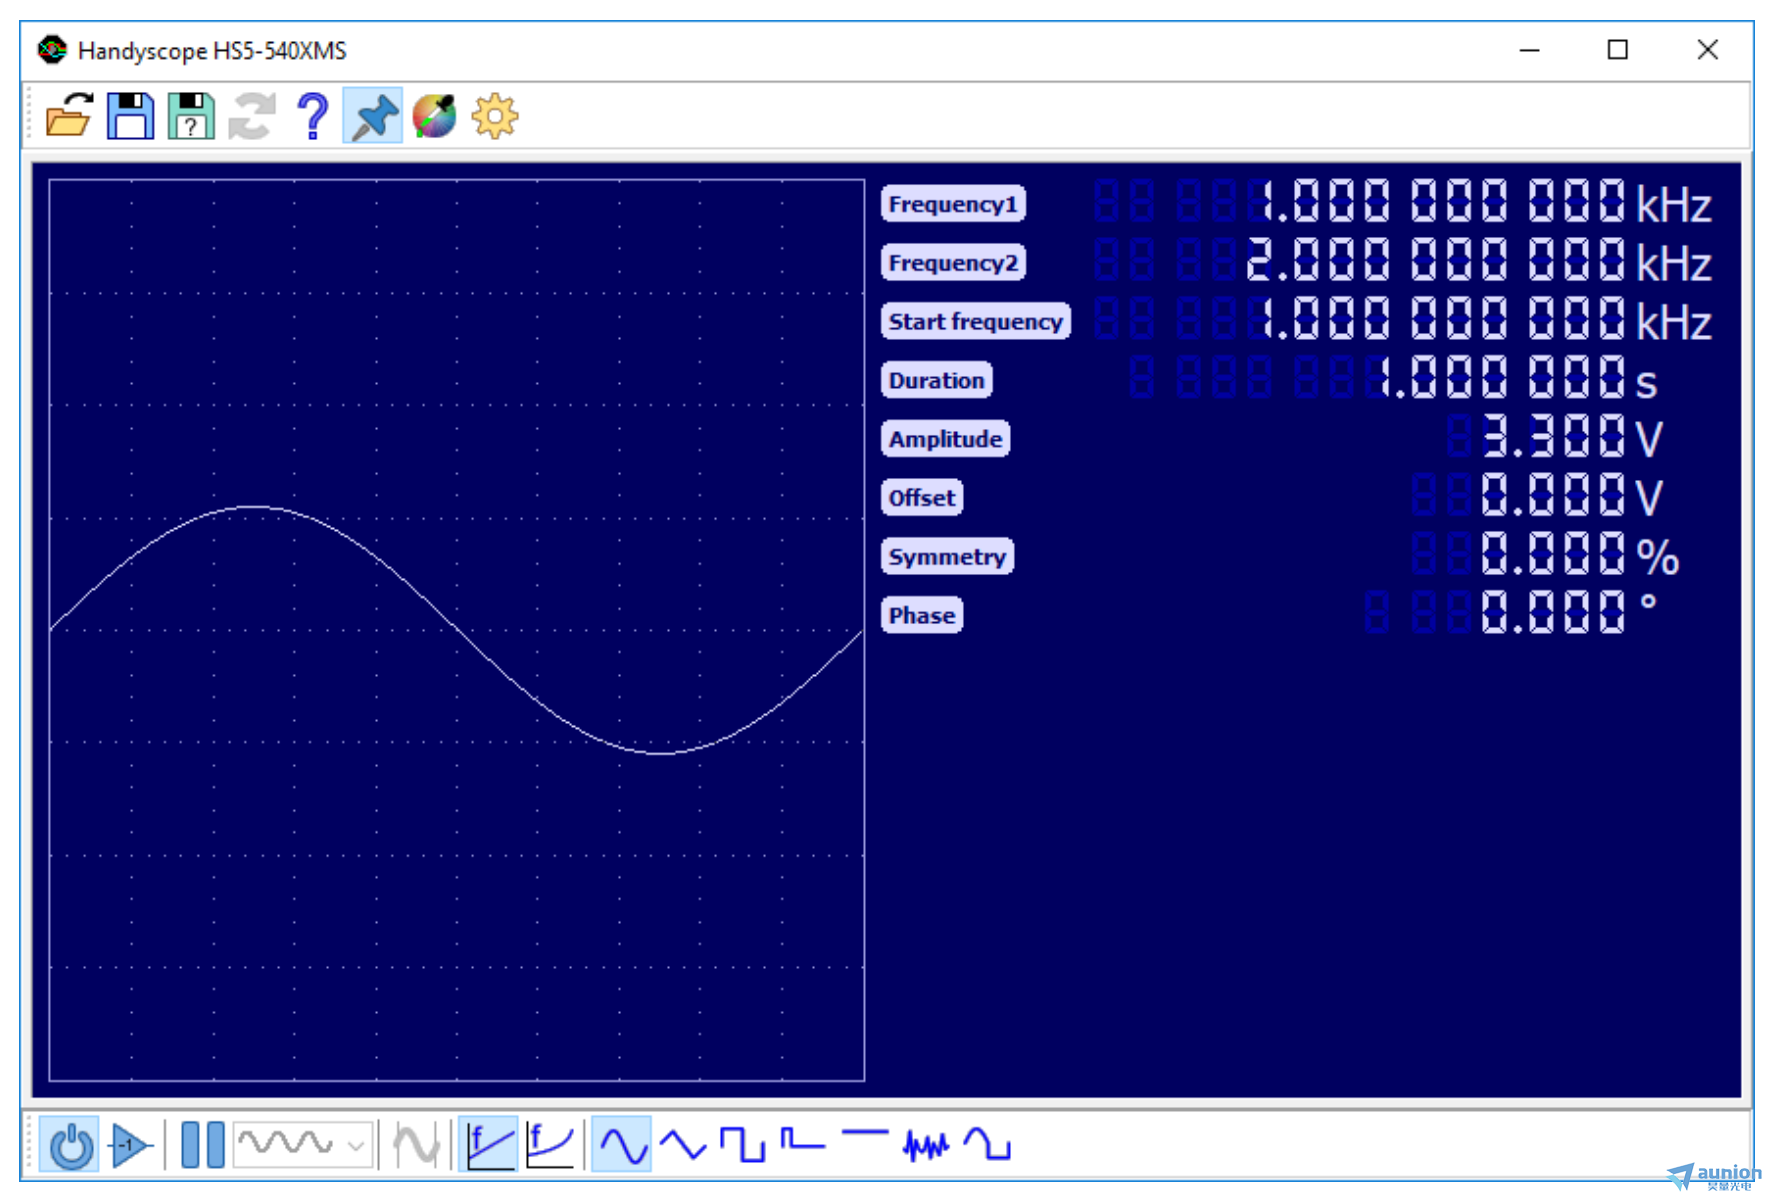The height and width of the screenshot is (1202, 1774).
Task: Toggle the invert output amplifier icon
Action: pos(131,1145)
